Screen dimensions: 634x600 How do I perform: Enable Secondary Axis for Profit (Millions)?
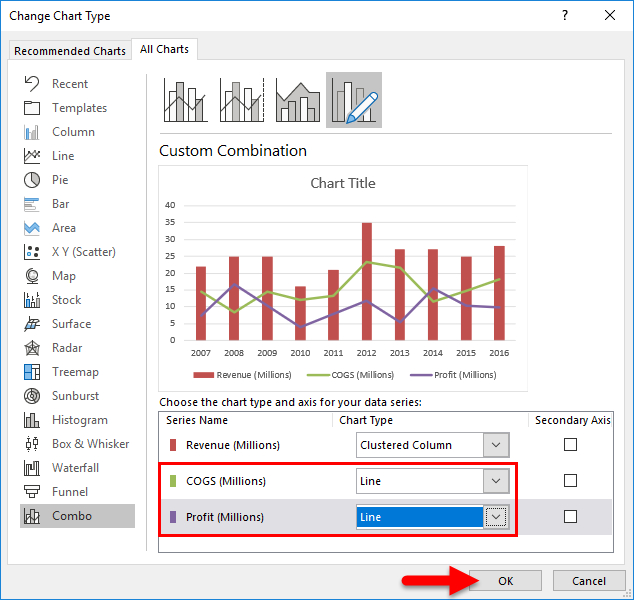(570, 516)
